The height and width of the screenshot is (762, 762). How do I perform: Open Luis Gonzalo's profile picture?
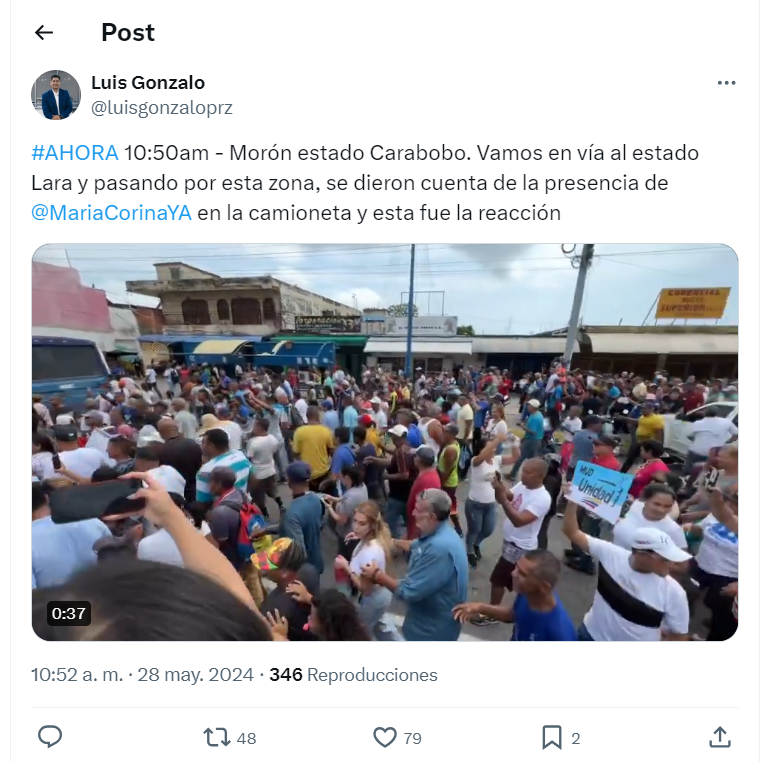click(x=56, y=95)
